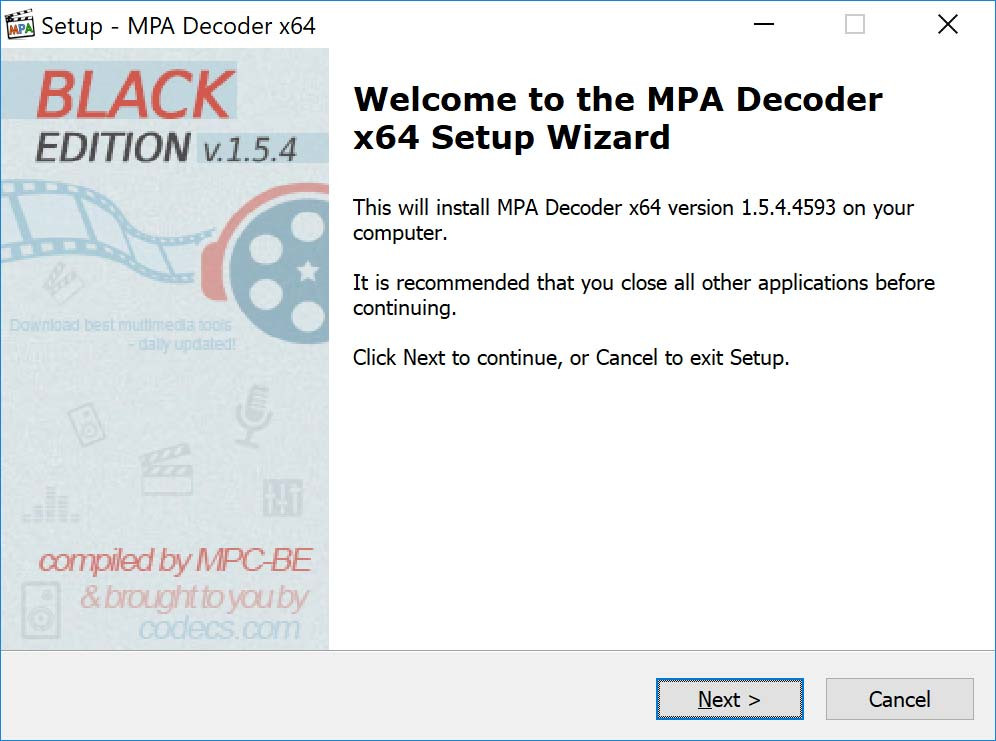Click the v.1.5.4 version label
996x741 pixels.
tap(250, 149)
